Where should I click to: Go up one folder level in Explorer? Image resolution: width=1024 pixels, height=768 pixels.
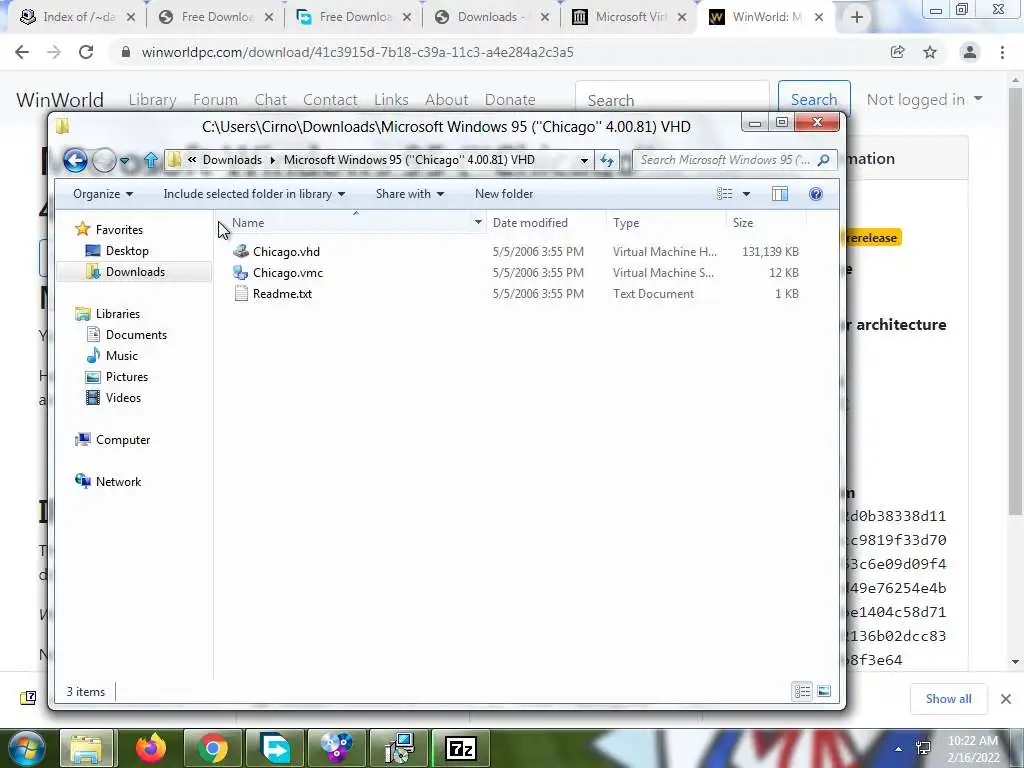pos(151,160)
